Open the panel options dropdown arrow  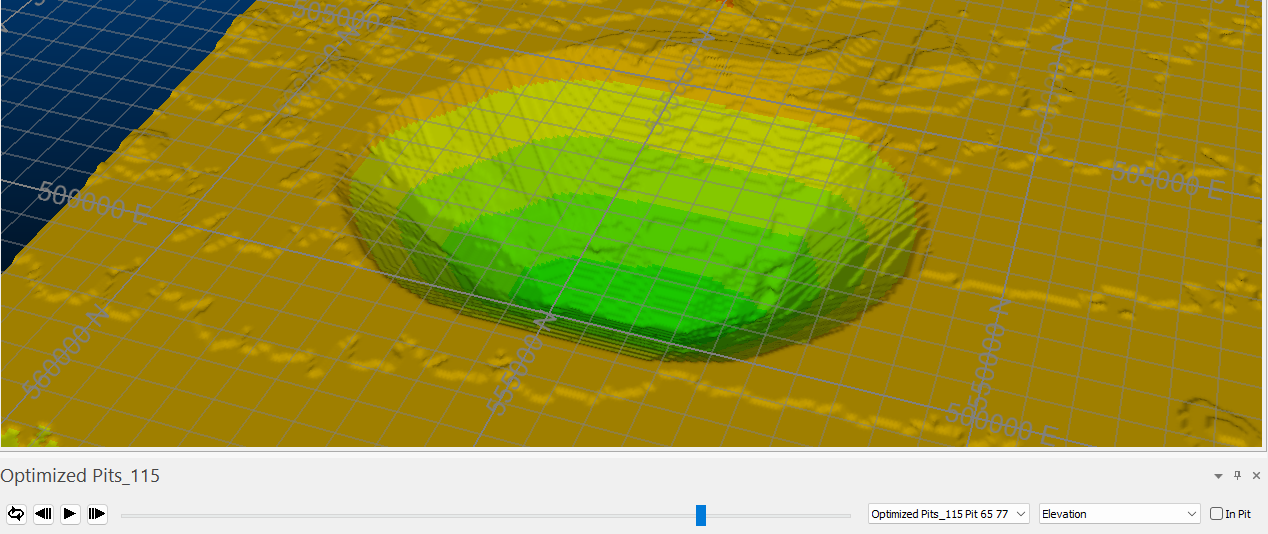pos(1218,476)
